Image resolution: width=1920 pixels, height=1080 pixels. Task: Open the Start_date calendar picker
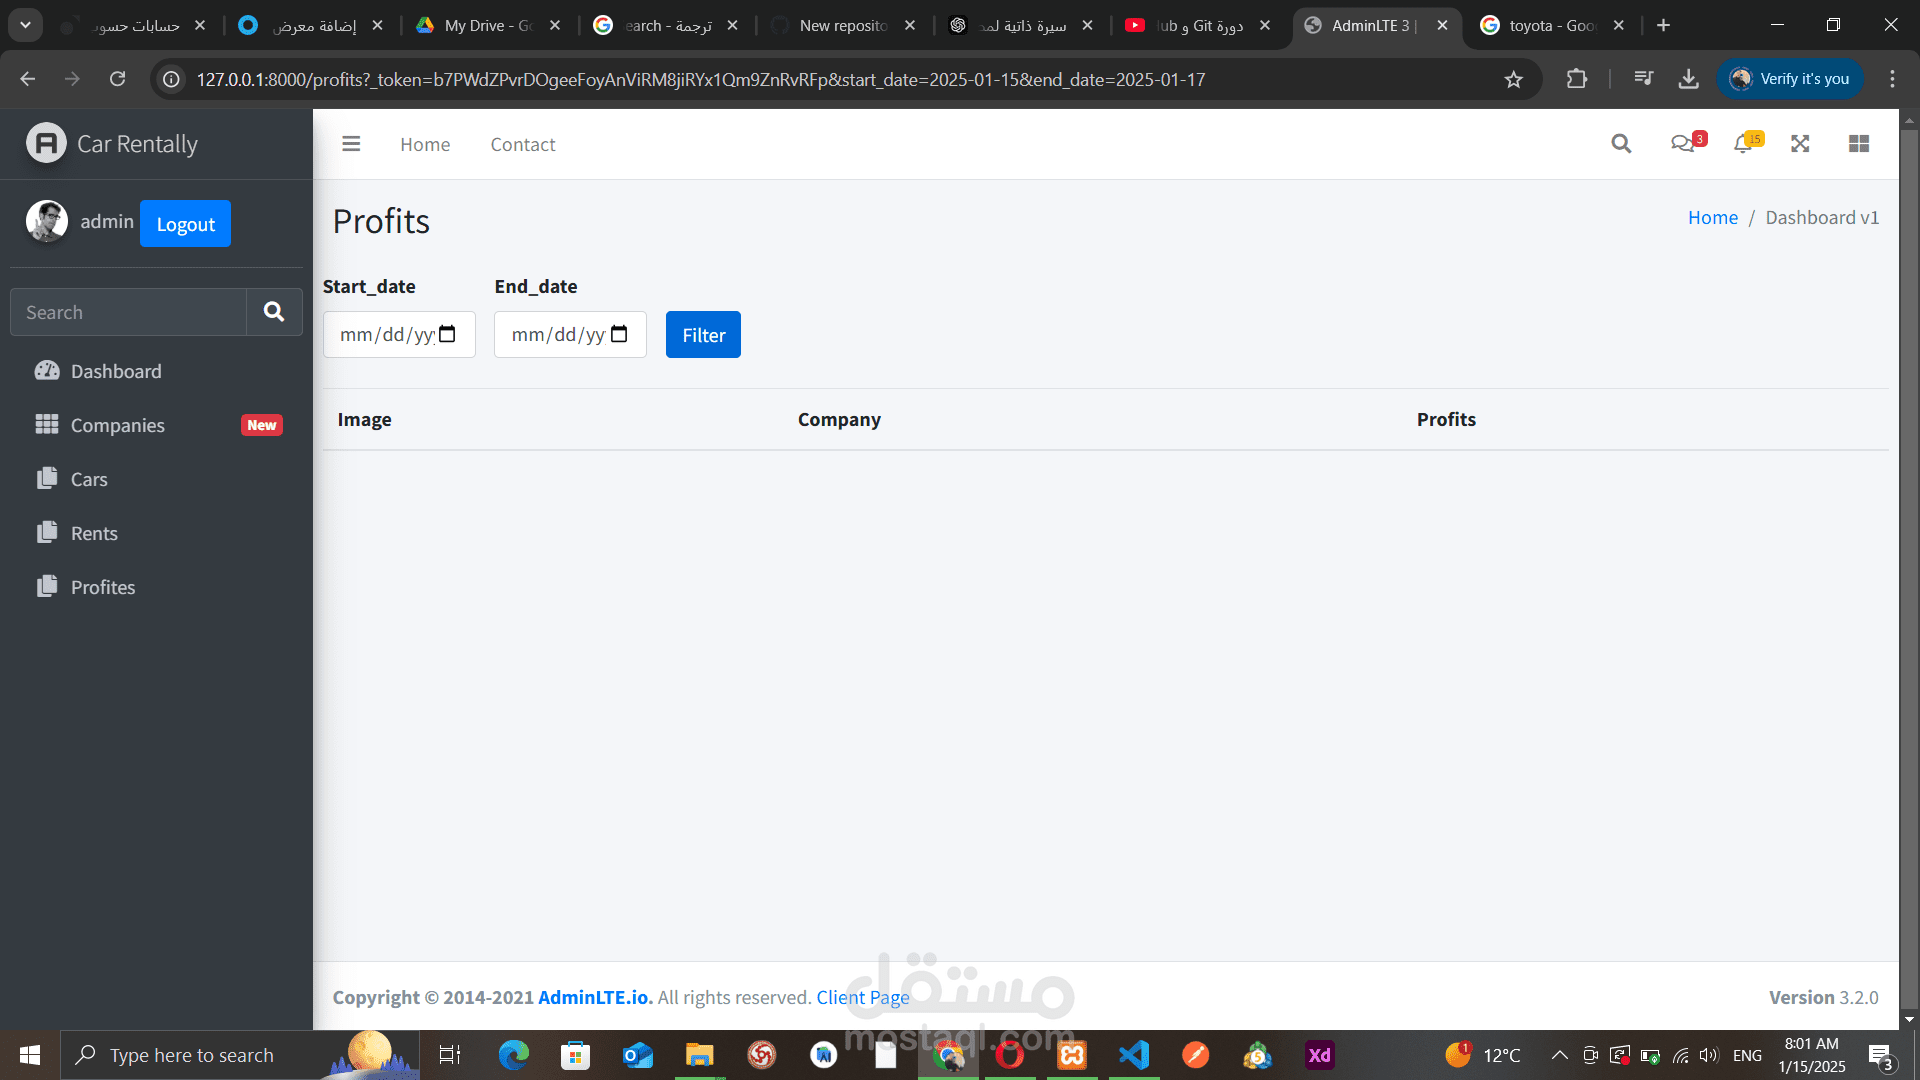447,334
